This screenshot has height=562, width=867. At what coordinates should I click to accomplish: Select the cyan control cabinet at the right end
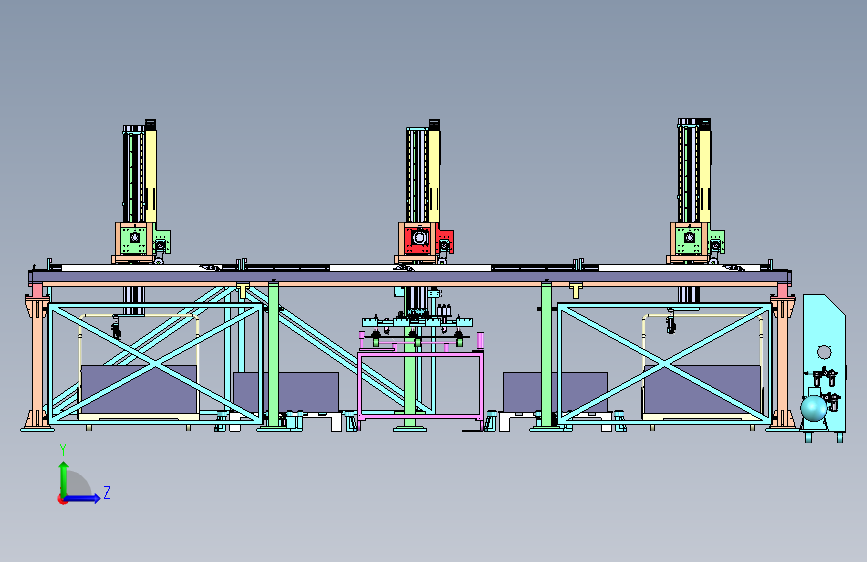point(824,363)
